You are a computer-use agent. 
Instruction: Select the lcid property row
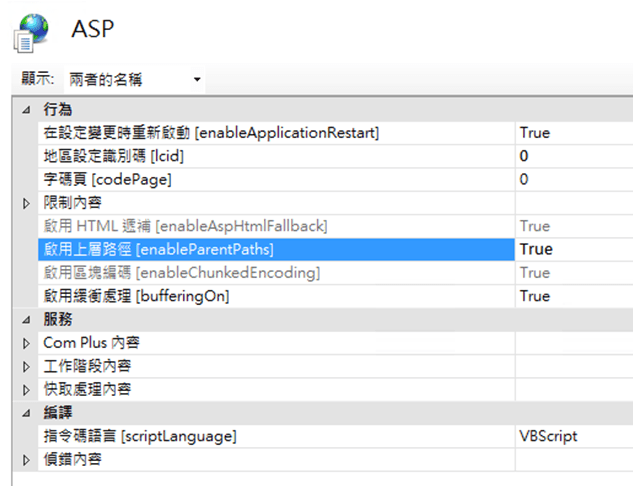pyautogui.click(x=113, y=156)
